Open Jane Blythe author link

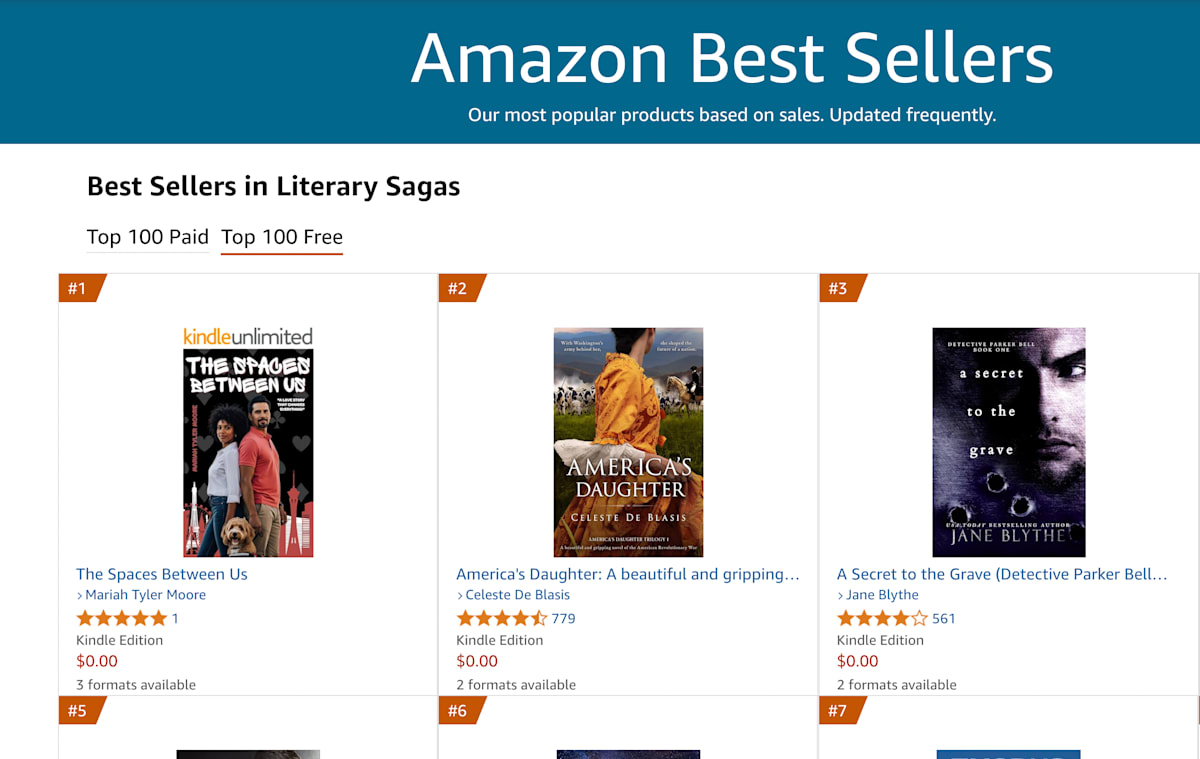[882, 595]
